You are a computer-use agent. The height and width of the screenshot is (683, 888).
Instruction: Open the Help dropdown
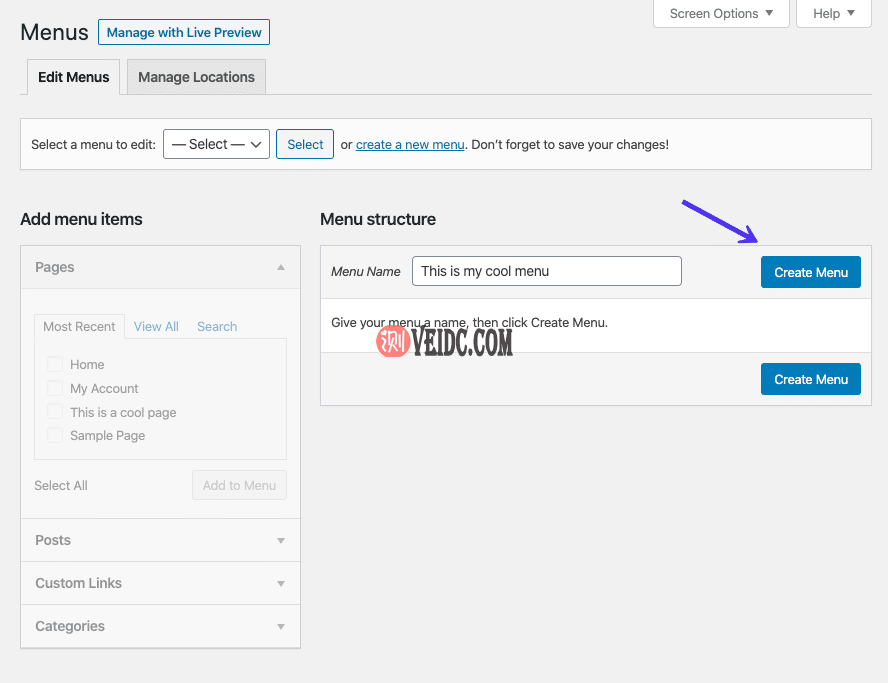833,14
